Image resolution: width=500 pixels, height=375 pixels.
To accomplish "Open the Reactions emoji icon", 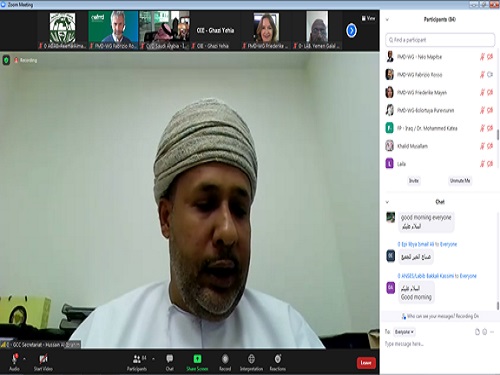I will (278, 359).
